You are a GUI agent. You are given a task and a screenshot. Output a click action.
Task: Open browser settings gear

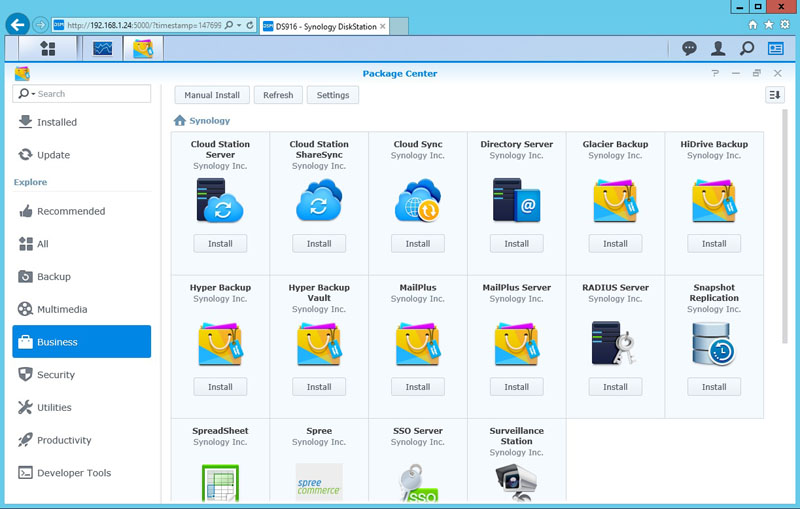click(x=785, y=24)
